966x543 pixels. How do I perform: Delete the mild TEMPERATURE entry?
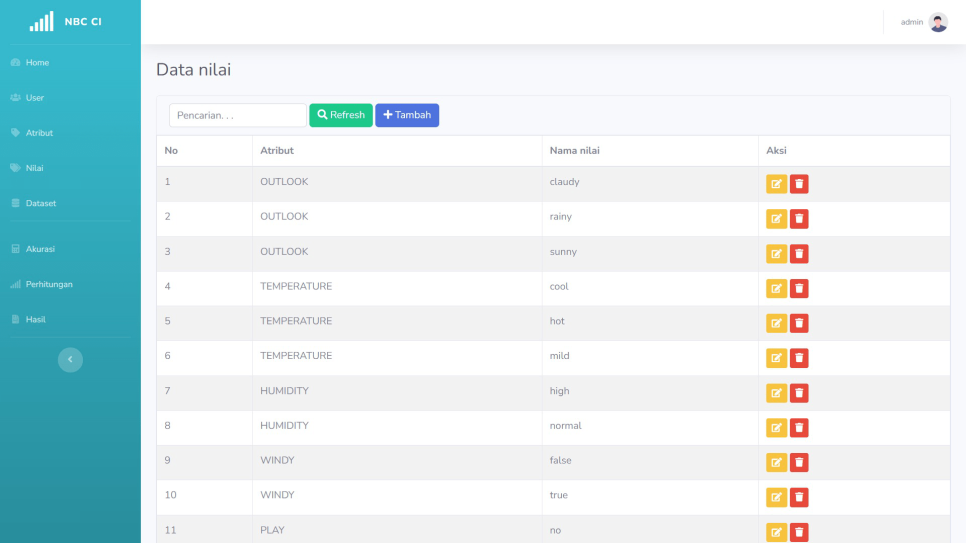799,358
